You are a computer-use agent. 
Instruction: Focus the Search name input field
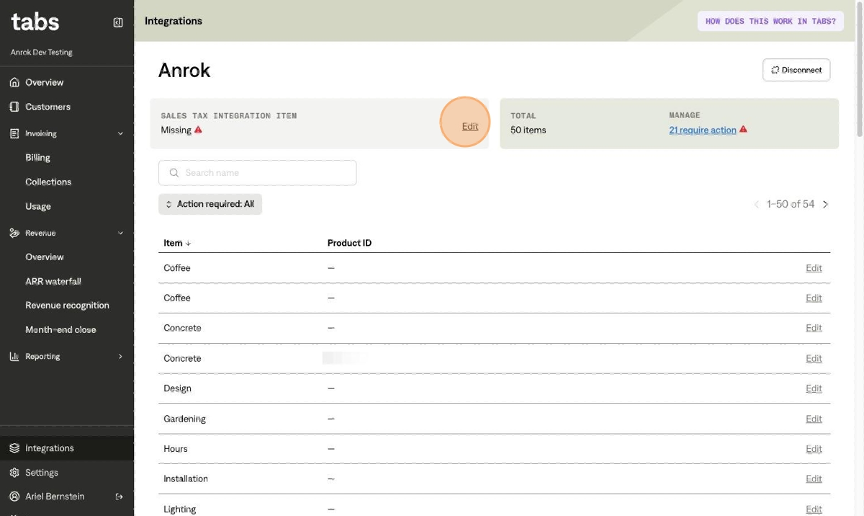click(x=265, y=173)
